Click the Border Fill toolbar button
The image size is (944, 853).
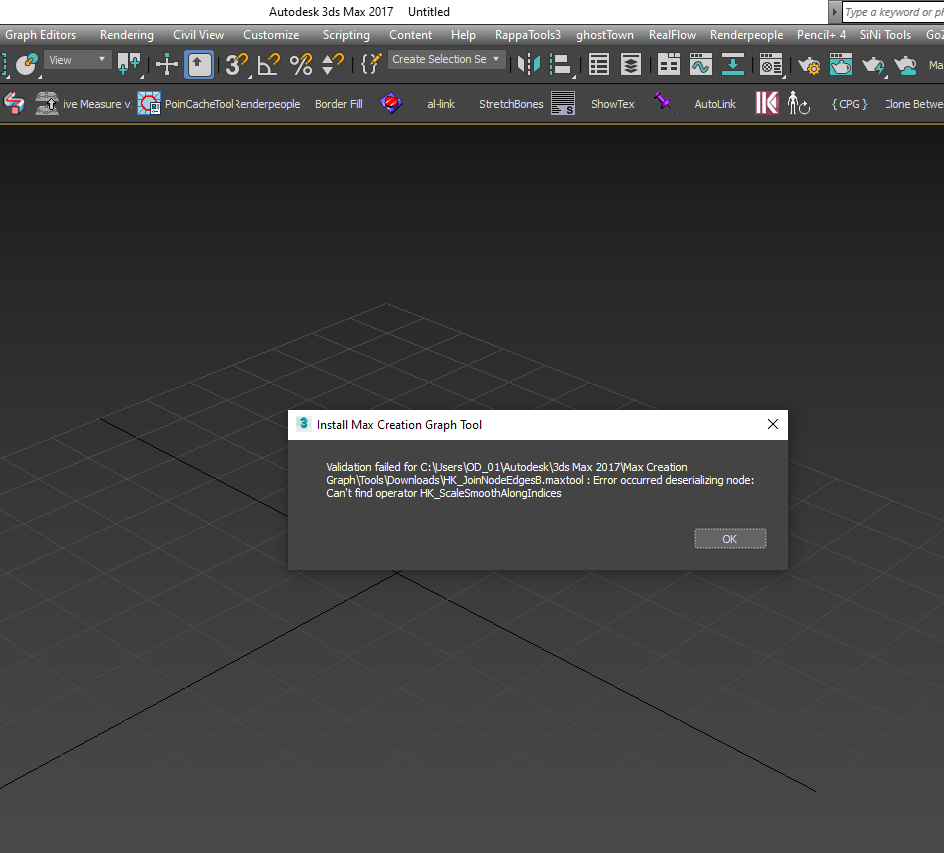338,104
